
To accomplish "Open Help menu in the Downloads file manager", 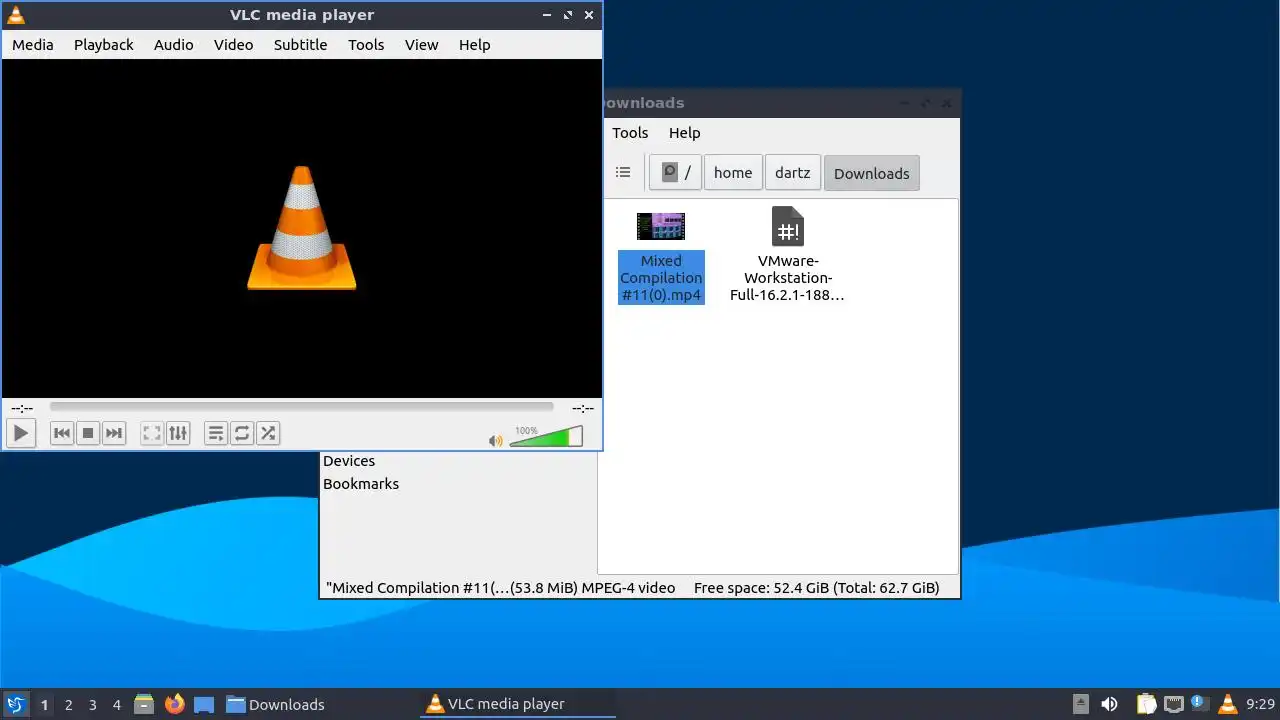I will (x=685, y=133).
